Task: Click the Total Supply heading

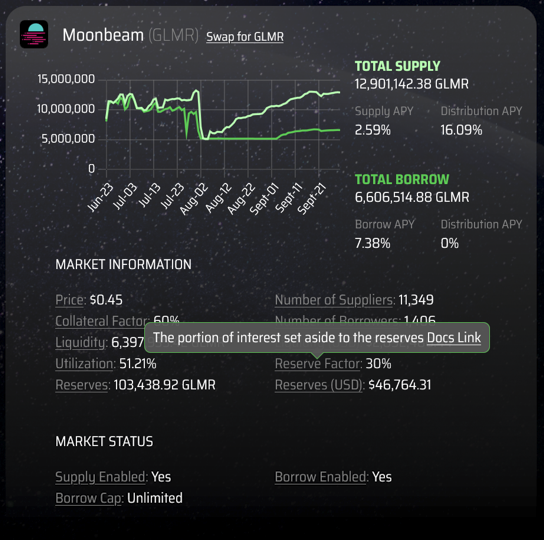Action: pyautogui.click(x=398, y=66)
